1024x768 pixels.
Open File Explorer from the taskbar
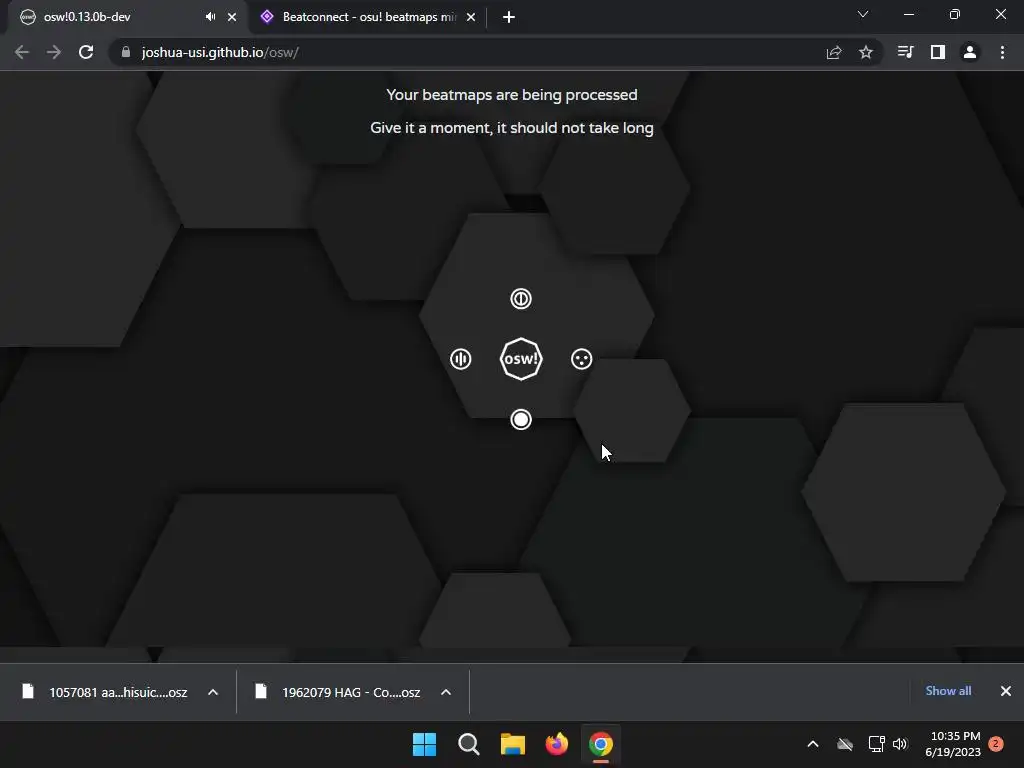[x=513, y=744]
